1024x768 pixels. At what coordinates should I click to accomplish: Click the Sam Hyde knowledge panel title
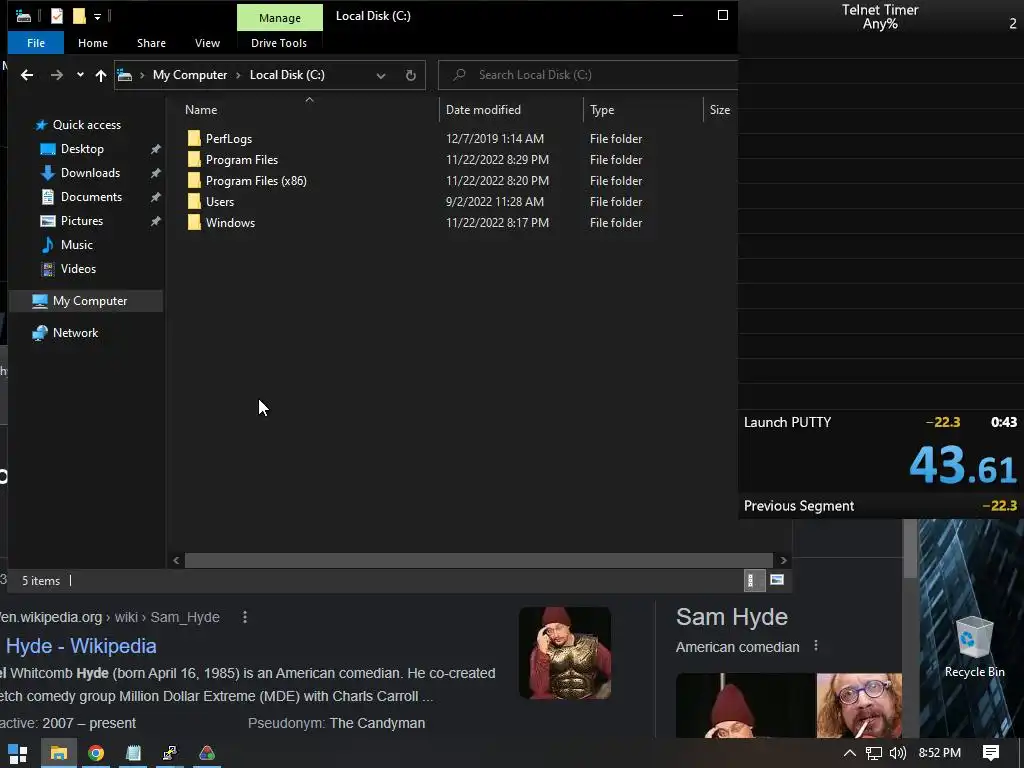(731, 617)
